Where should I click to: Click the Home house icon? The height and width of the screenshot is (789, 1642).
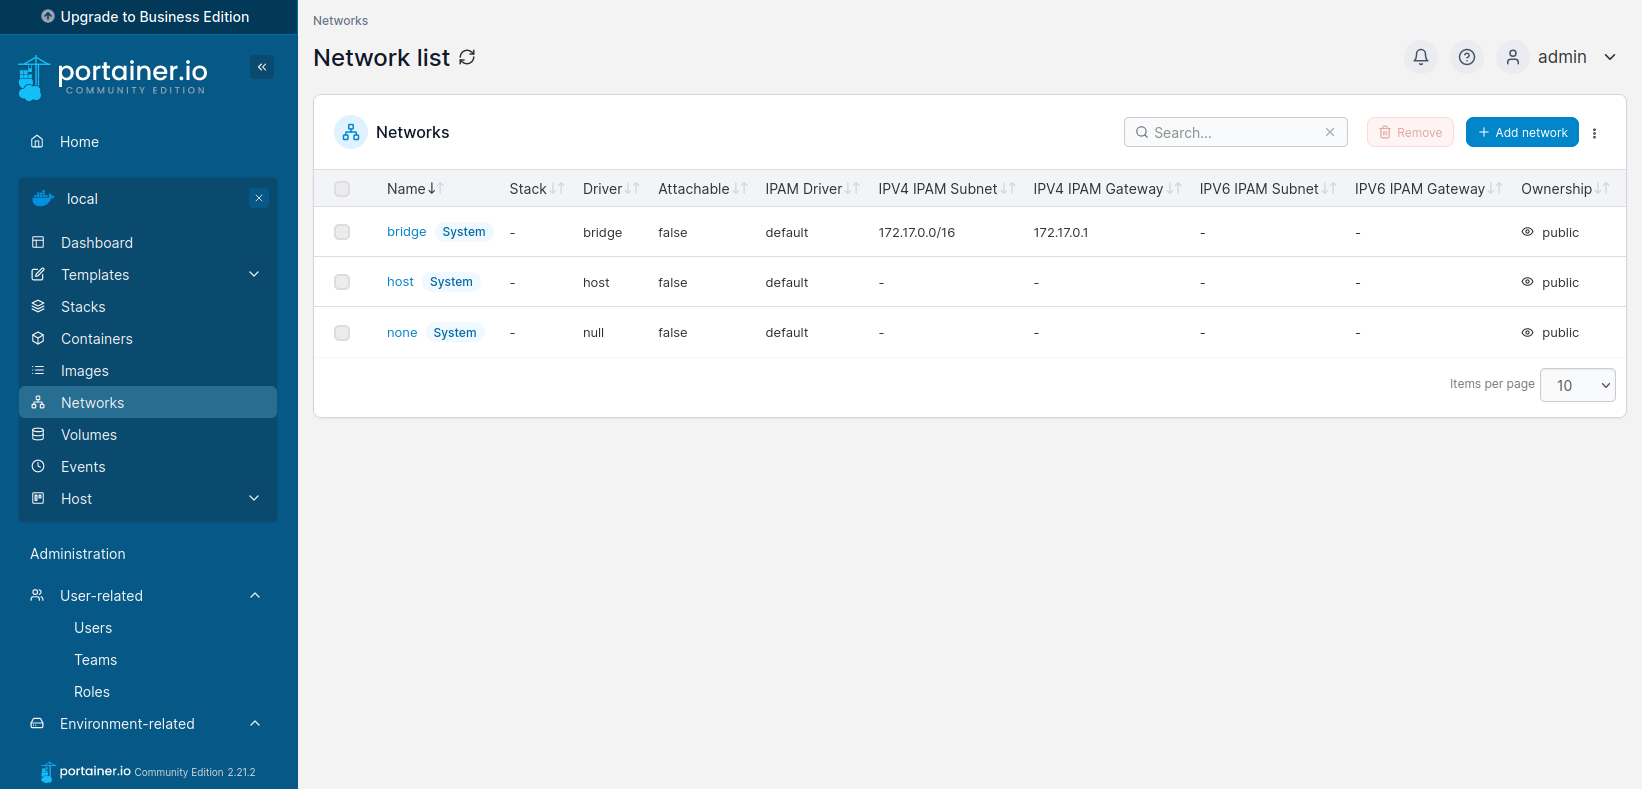click(x=37, y=142)
